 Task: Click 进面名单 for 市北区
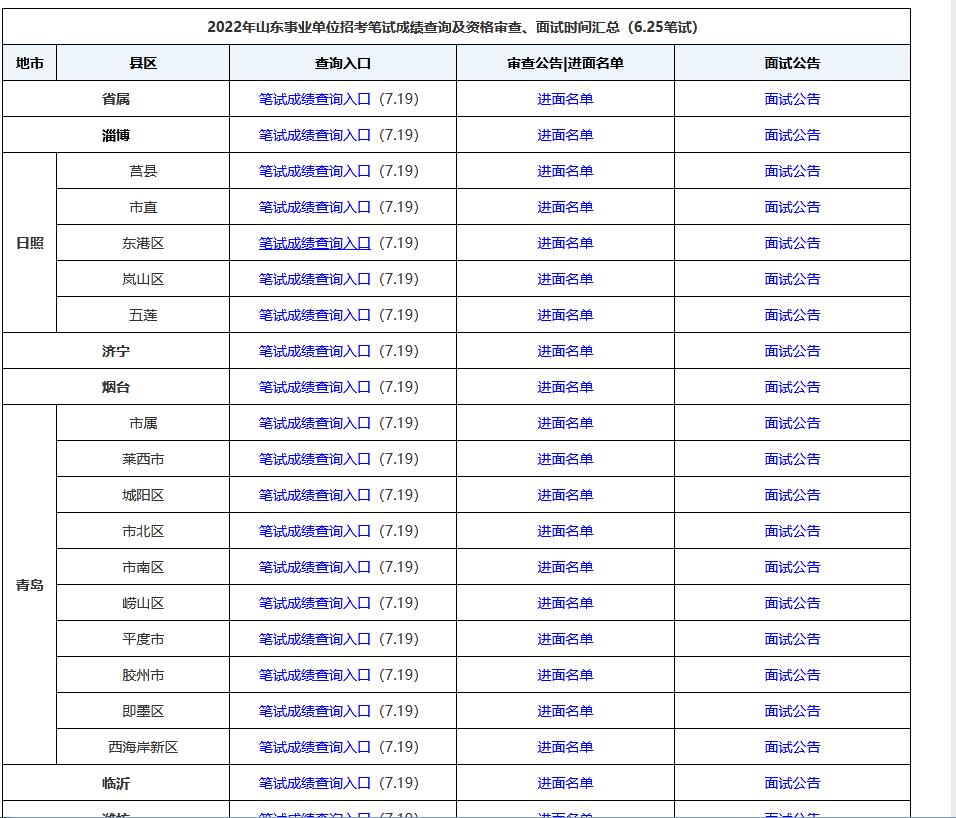[x=565, y=530]
